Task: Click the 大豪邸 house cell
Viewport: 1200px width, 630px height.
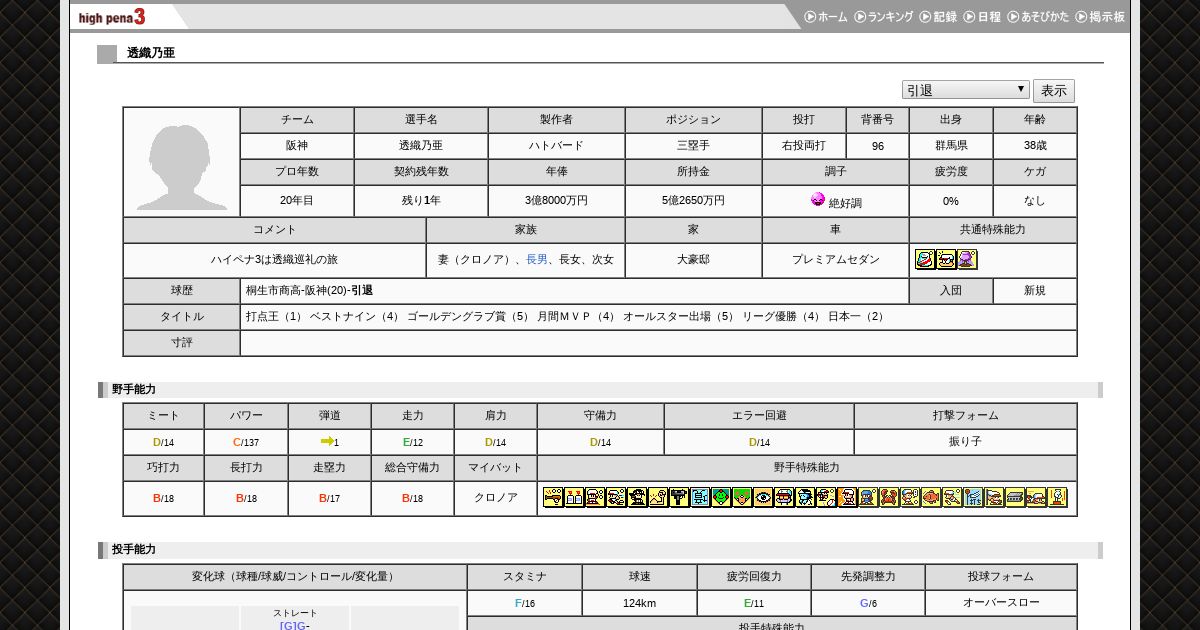Action: pyautogui.click(x=693, y=260)
